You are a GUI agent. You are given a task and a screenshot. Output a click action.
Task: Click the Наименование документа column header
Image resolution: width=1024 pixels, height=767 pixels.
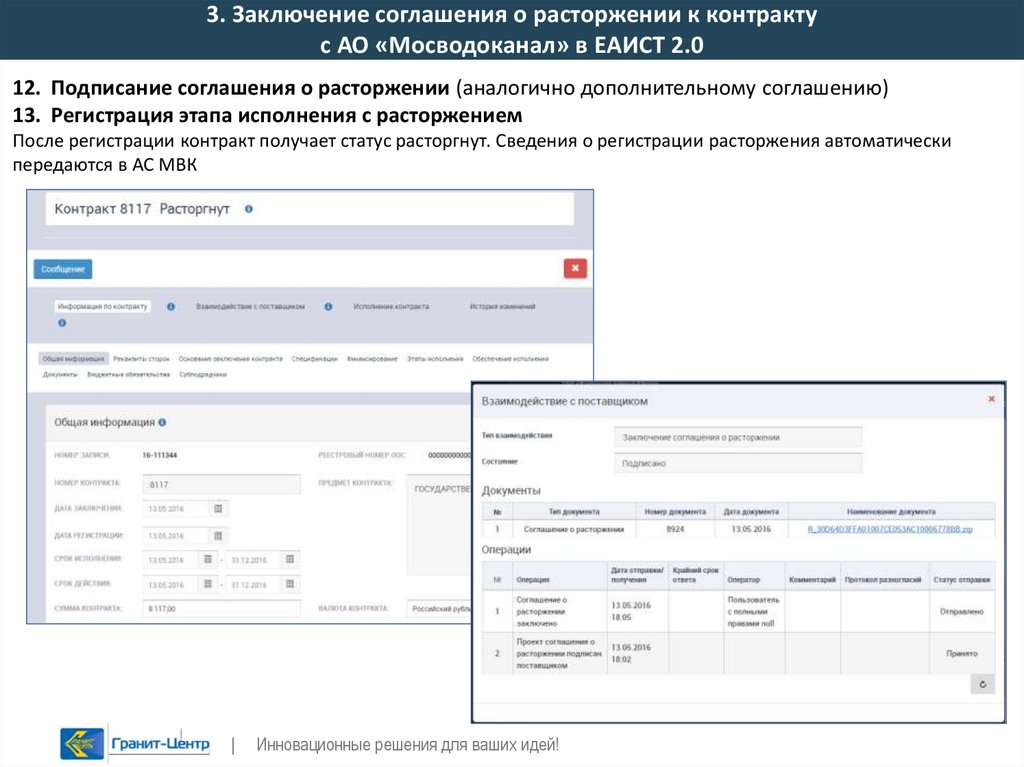click(891, 512)
